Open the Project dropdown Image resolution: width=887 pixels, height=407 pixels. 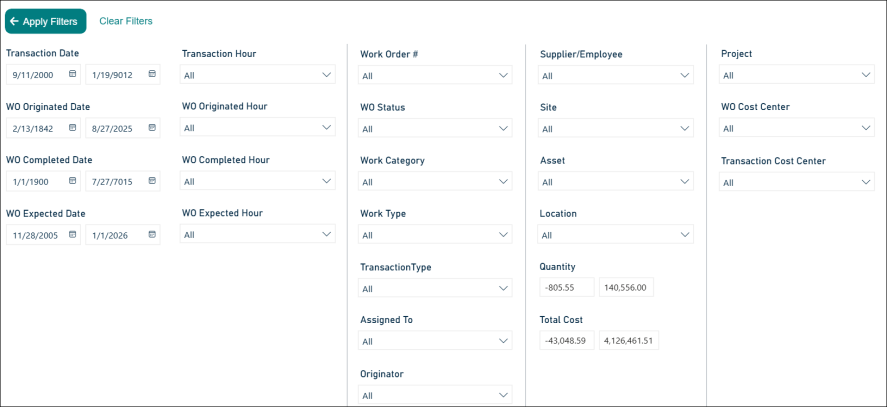[x=796, y=75]
